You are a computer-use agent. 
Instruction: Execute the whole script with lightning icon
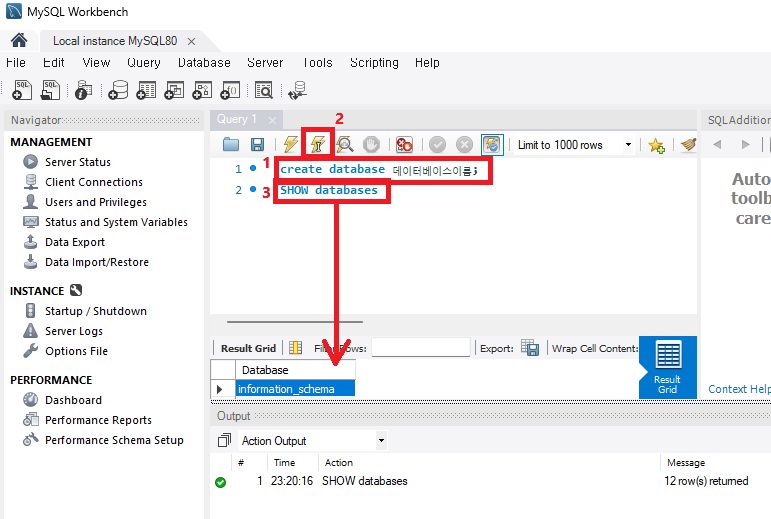coord(291,144)
